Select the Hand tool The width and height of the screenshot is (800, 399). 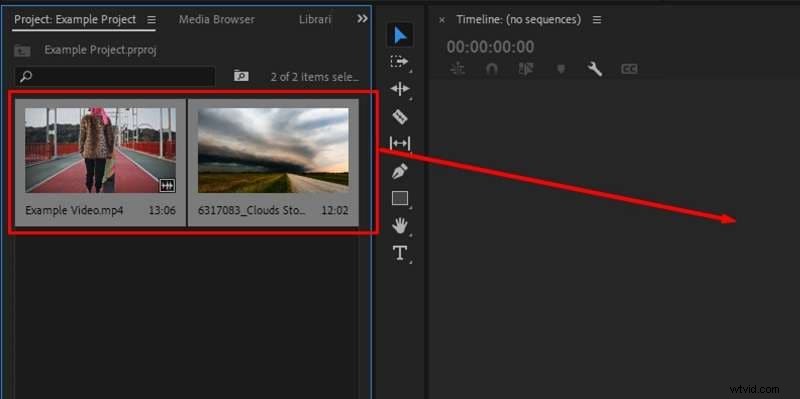click(x=399, y=225)
